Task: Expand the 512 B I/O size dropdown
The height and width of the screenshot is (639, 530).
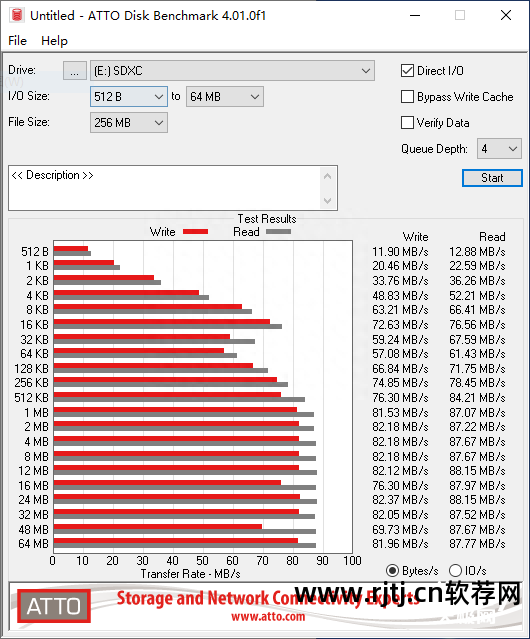Action: point(129,97)
